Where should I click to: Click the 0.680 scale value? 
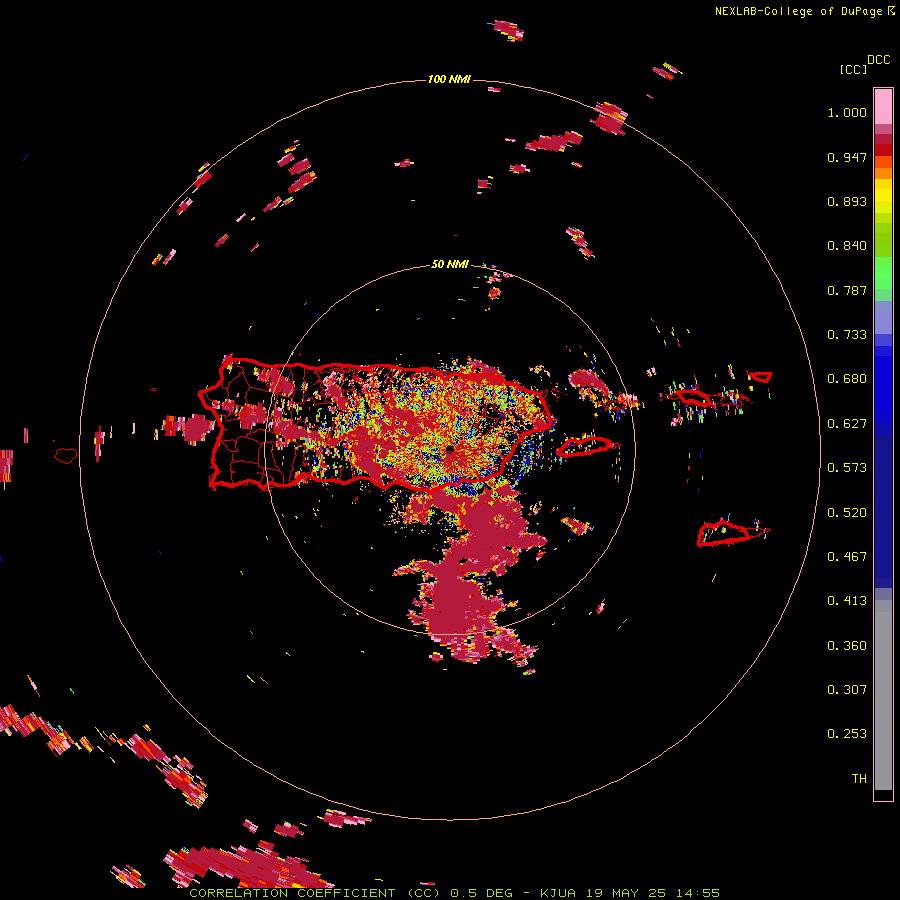(847, 379)
